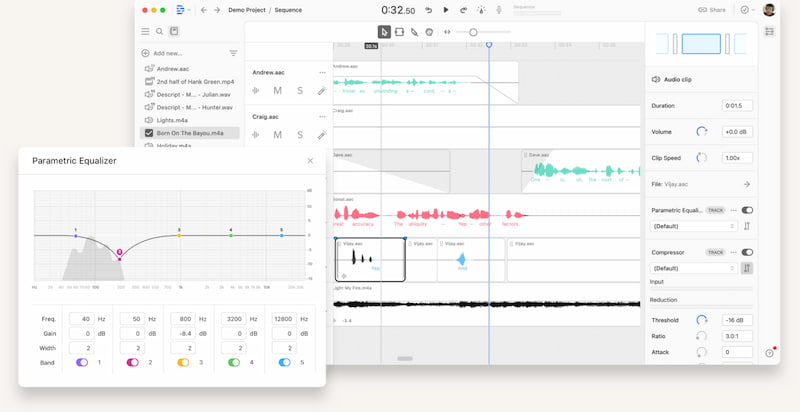The width and height of the screenshot is (800, 412).
Task: Disable the Parametric Equalizer effect toggle
Action: point(747,210)
